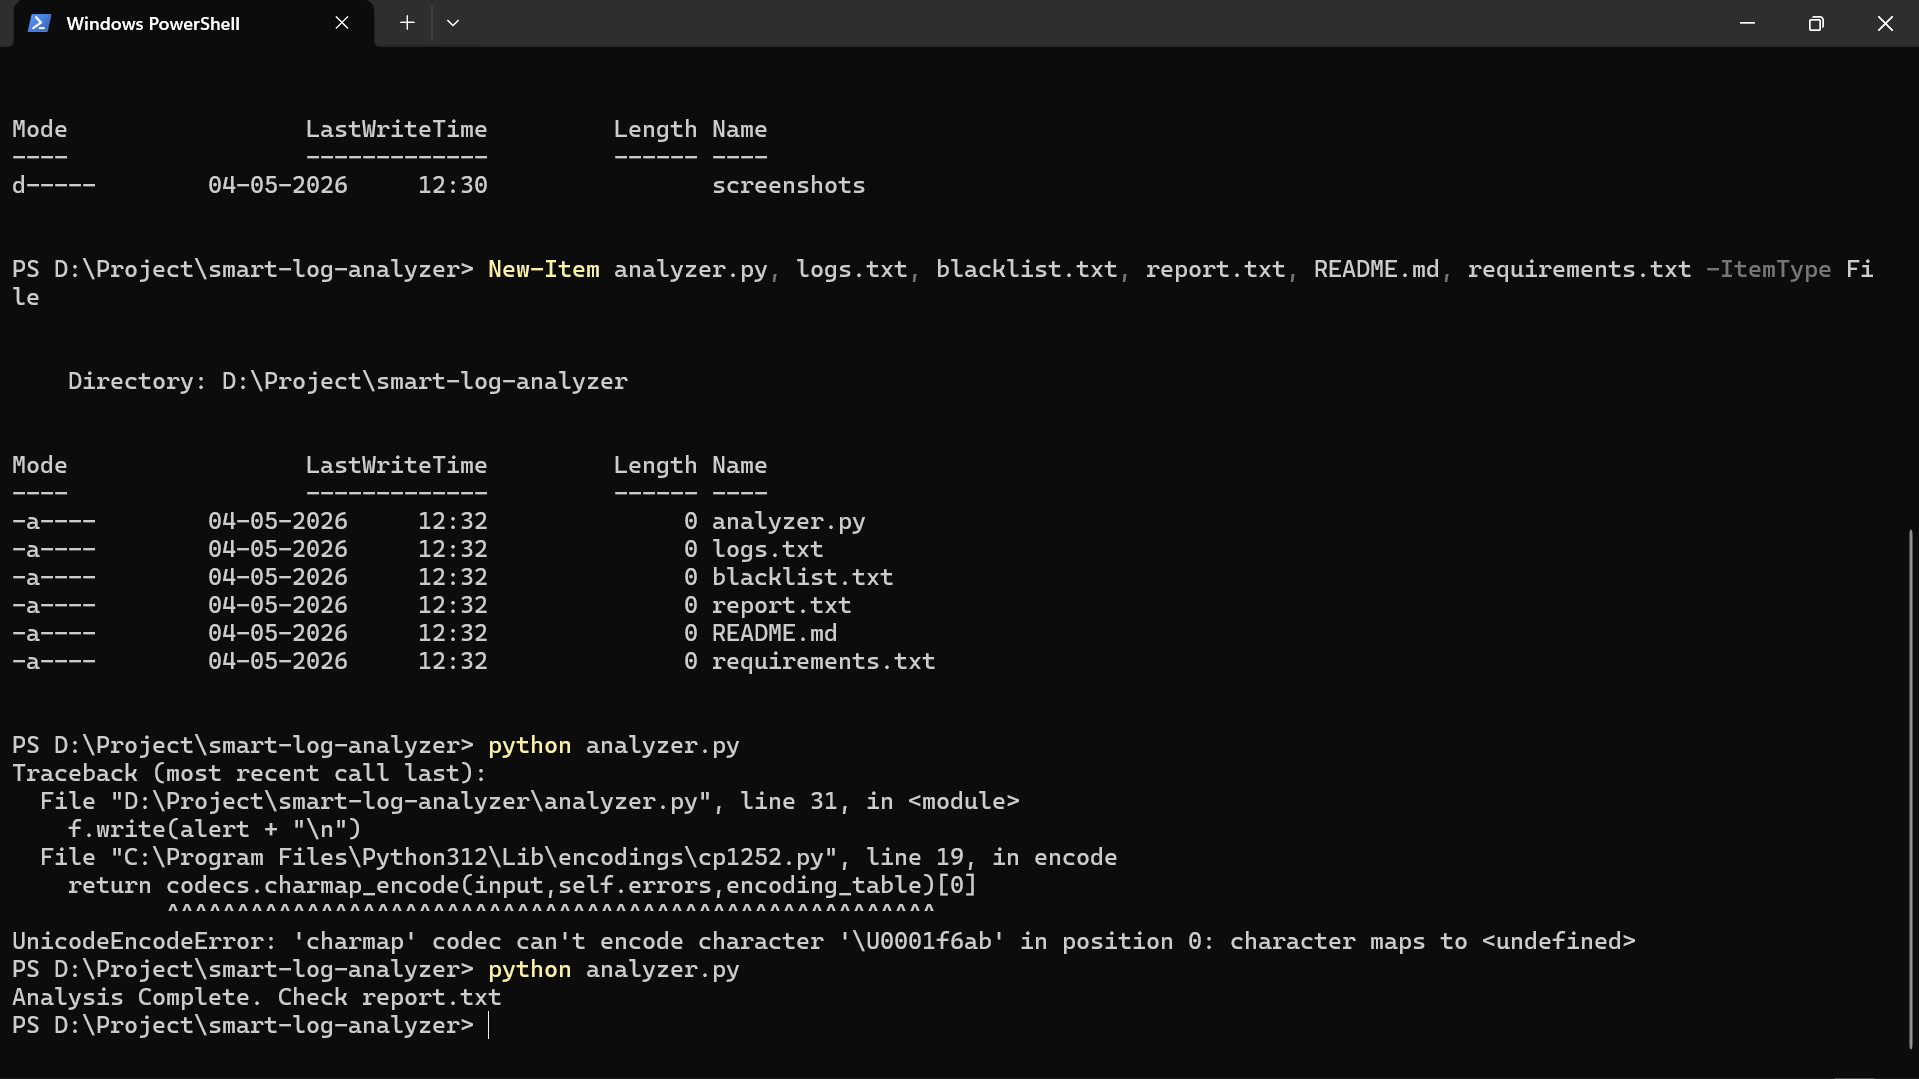Image resolution: width=1919 pixels, height=1079 pixels.
Task: Click 'Analysis Complete. Check report.txt' output
Action: [256, 997]
